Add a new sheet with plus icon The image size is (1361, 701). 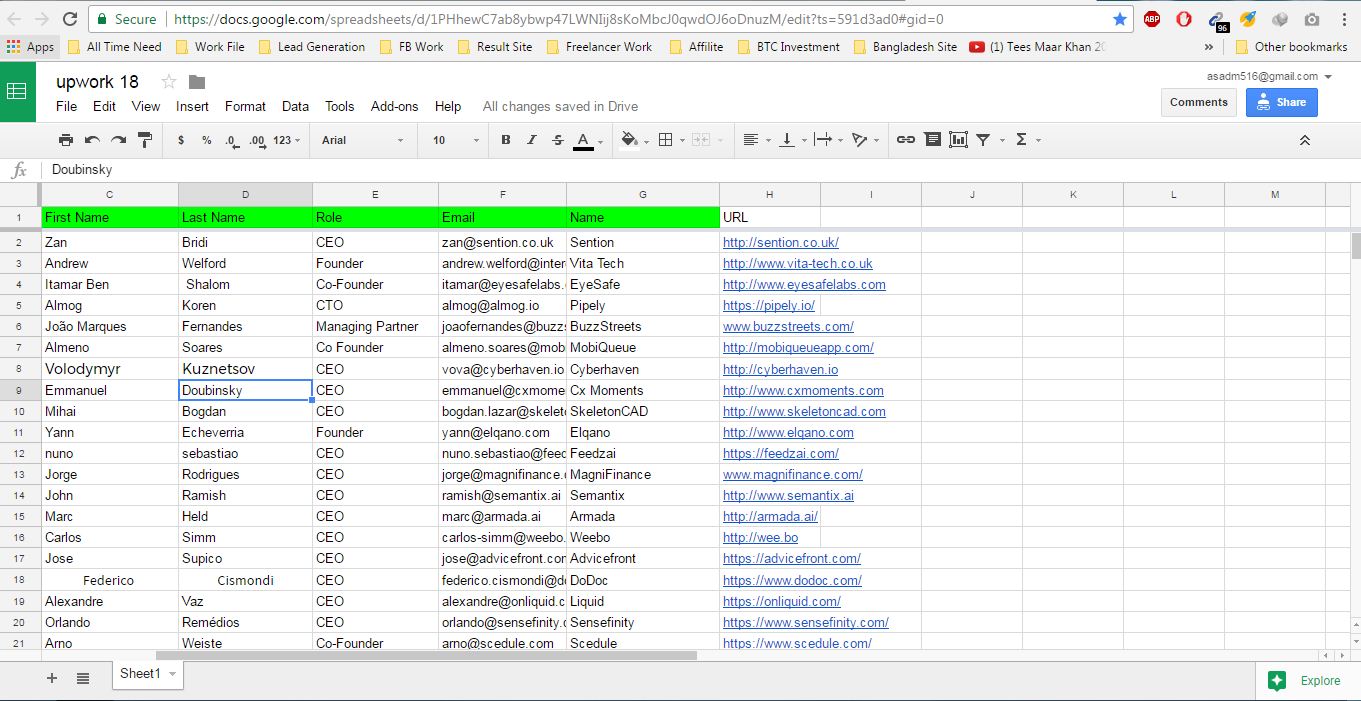(52, 678)
